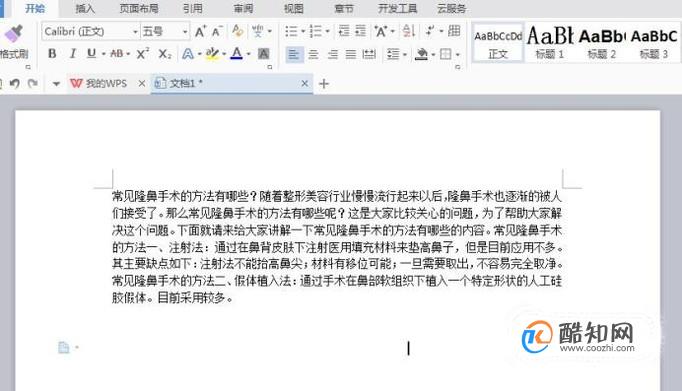The width and height of the screenshot is (682, 391).
Task: Click the character shading icon
Action: [263, 54]
